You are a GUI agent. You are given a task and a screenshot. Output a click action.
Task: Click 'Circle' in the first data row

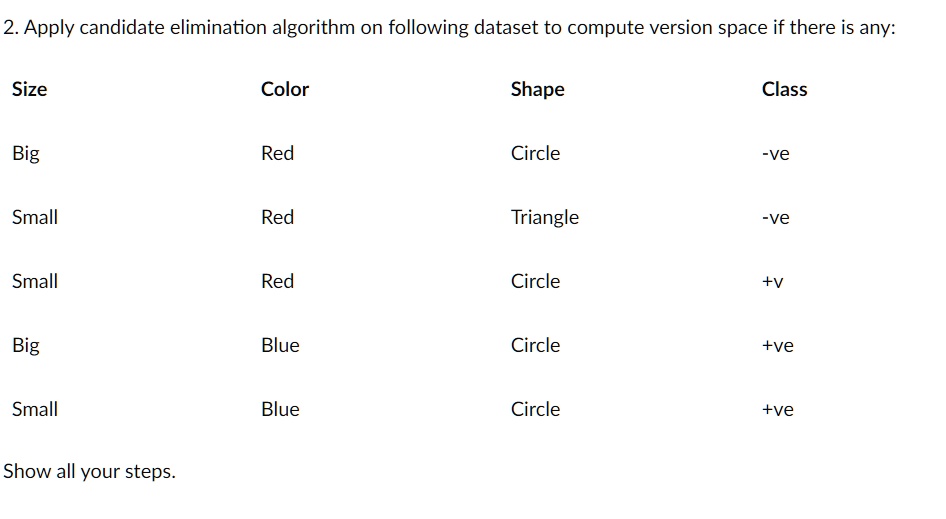(535, 153)
